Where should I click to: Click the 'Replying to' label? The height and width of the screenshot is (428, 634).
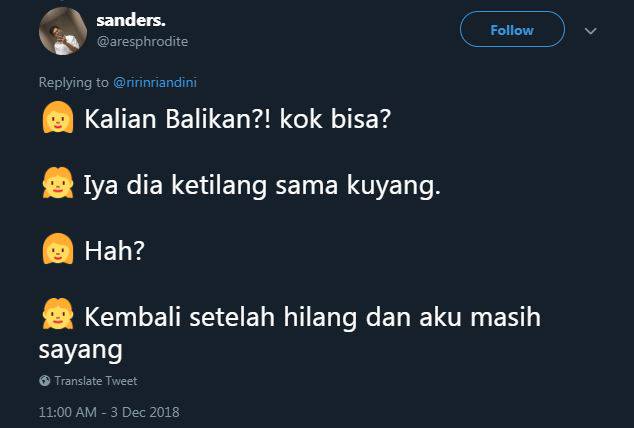coord(74,82)
